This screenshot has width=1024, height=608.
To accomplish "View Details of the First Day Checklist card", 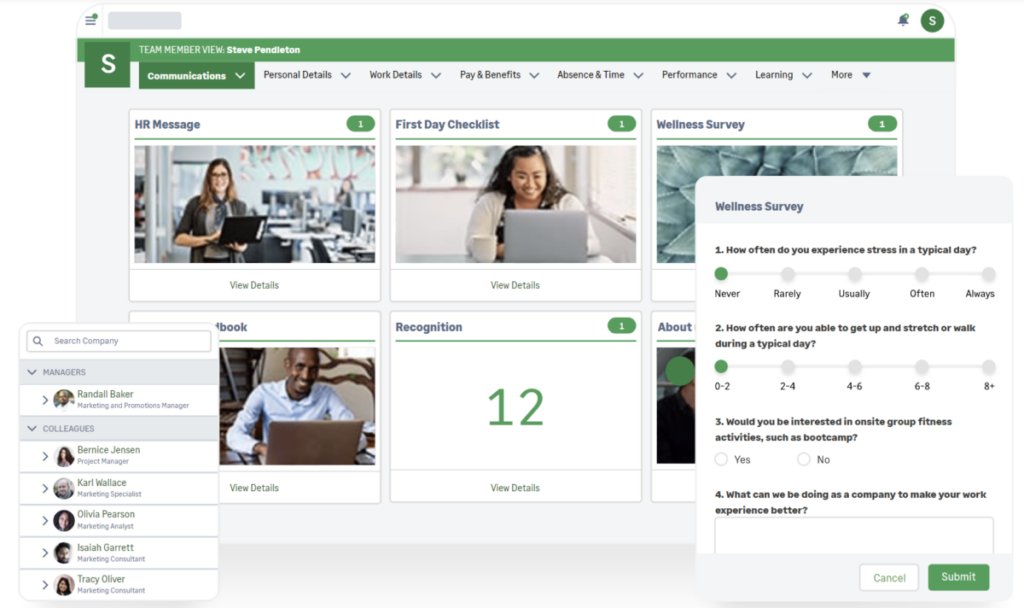I will [515, 285].
